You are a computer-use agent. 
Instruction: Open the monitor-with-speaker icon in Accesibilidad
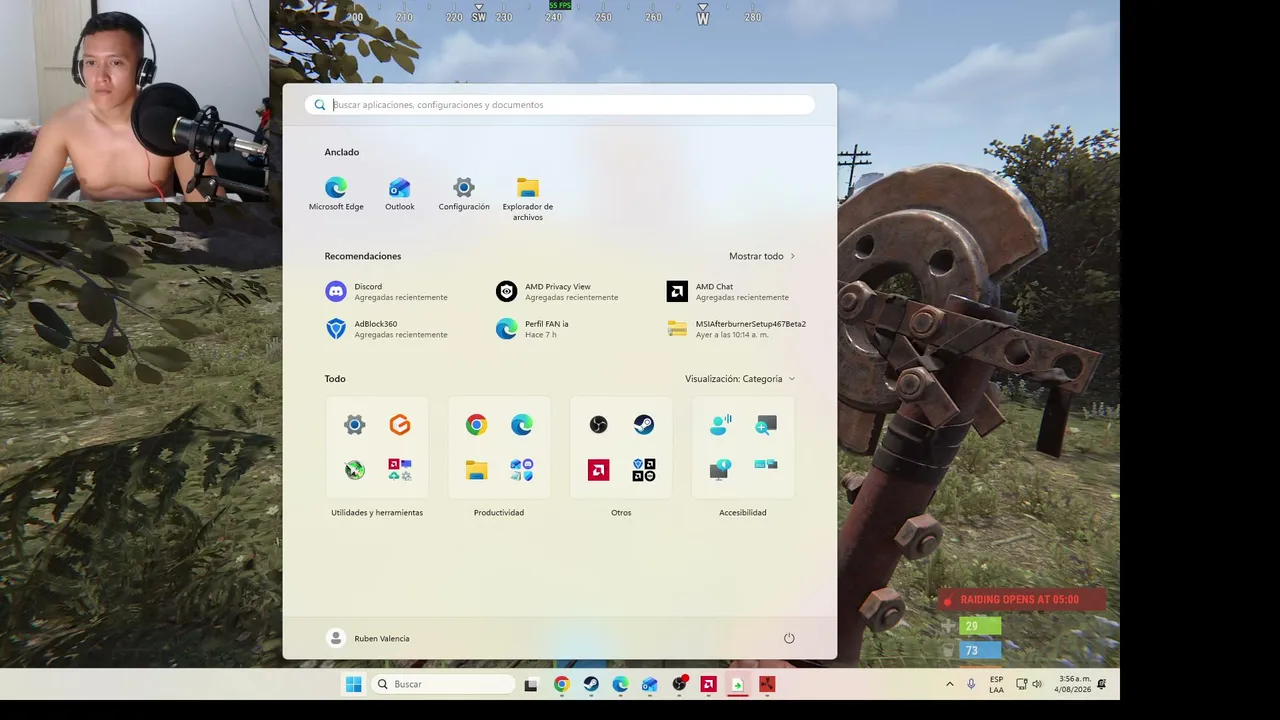coord(721,469)
